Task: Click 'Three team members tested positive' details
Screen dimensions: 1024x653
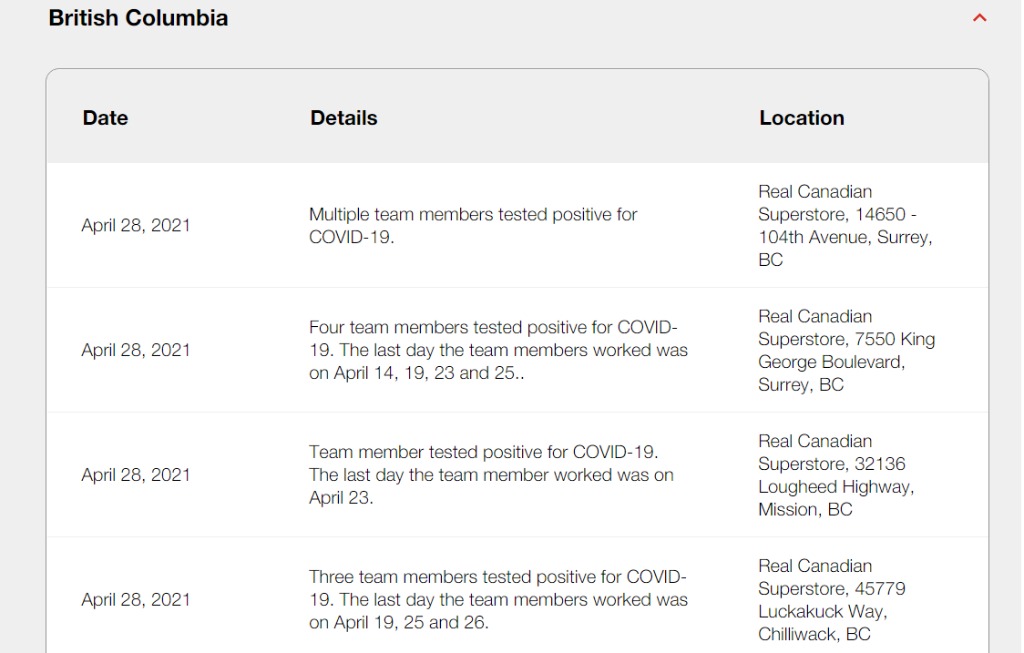Action: click(x=498, y=599)
